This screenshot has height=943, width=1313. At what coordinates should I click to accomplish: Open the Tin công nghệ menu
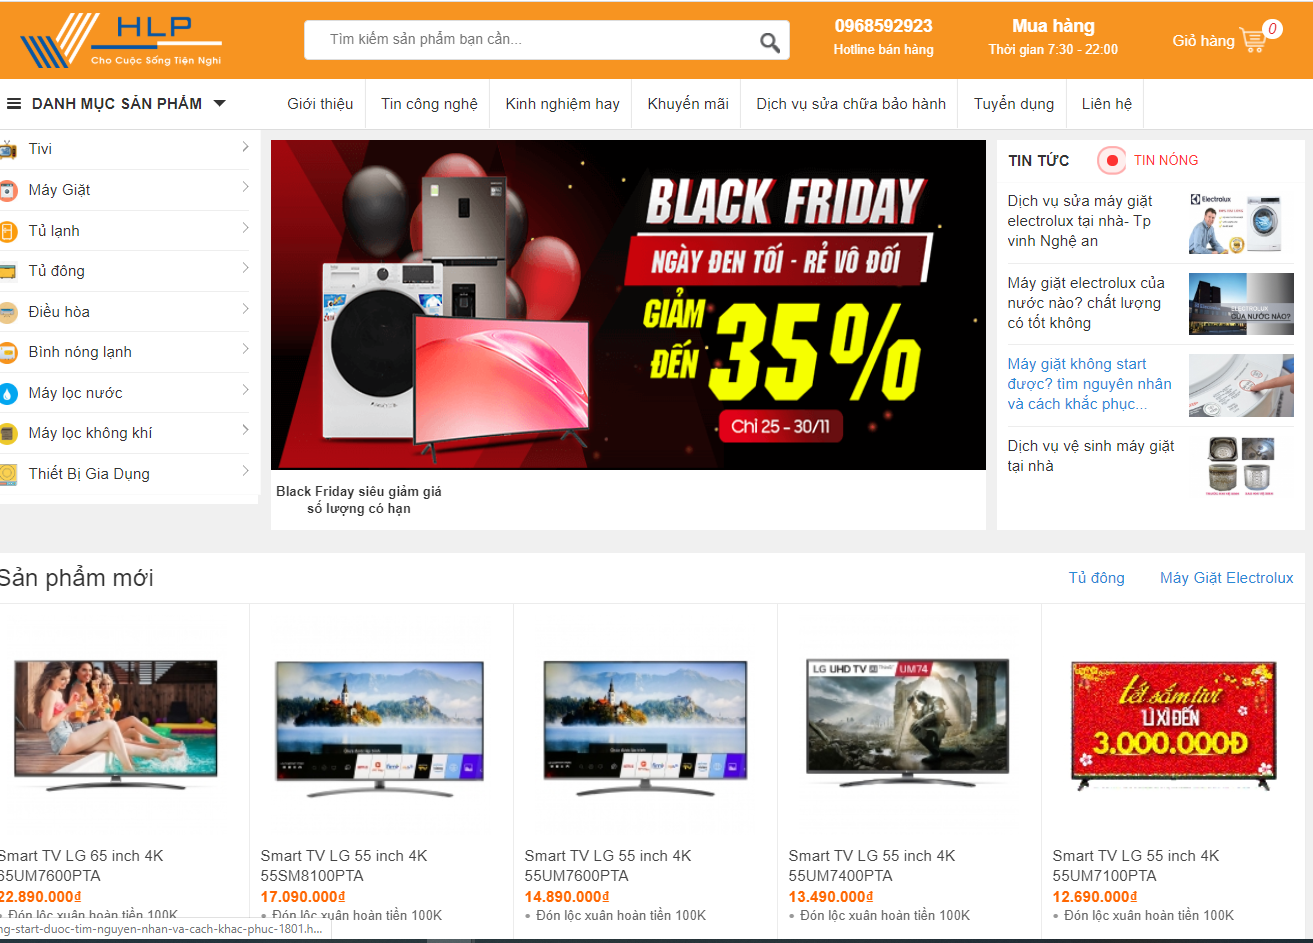tap(429, 104)
